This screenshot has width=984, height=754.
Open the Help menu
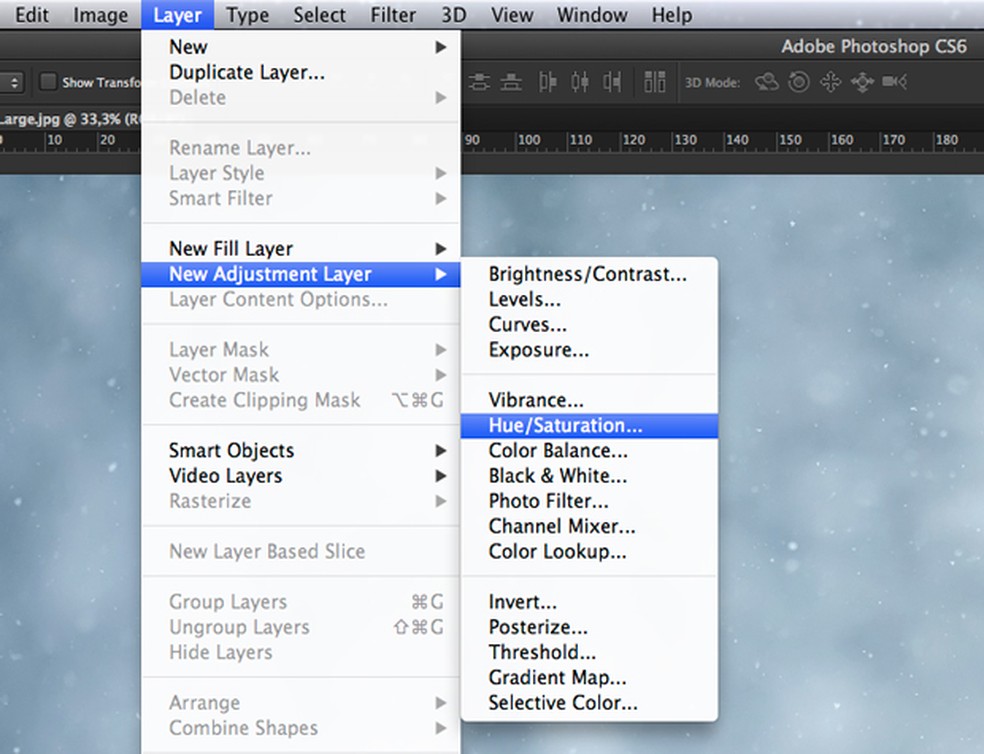pos(671,14)
